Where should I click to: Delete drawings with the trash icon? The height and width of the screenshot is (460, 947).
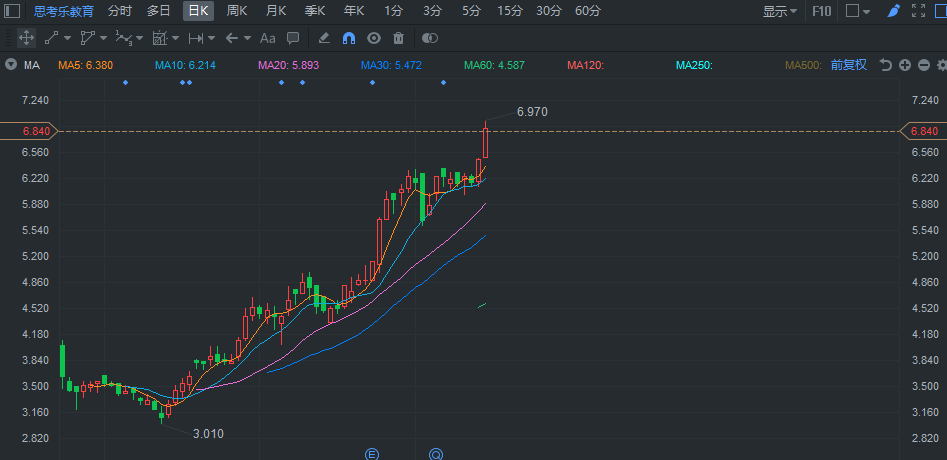398,38
